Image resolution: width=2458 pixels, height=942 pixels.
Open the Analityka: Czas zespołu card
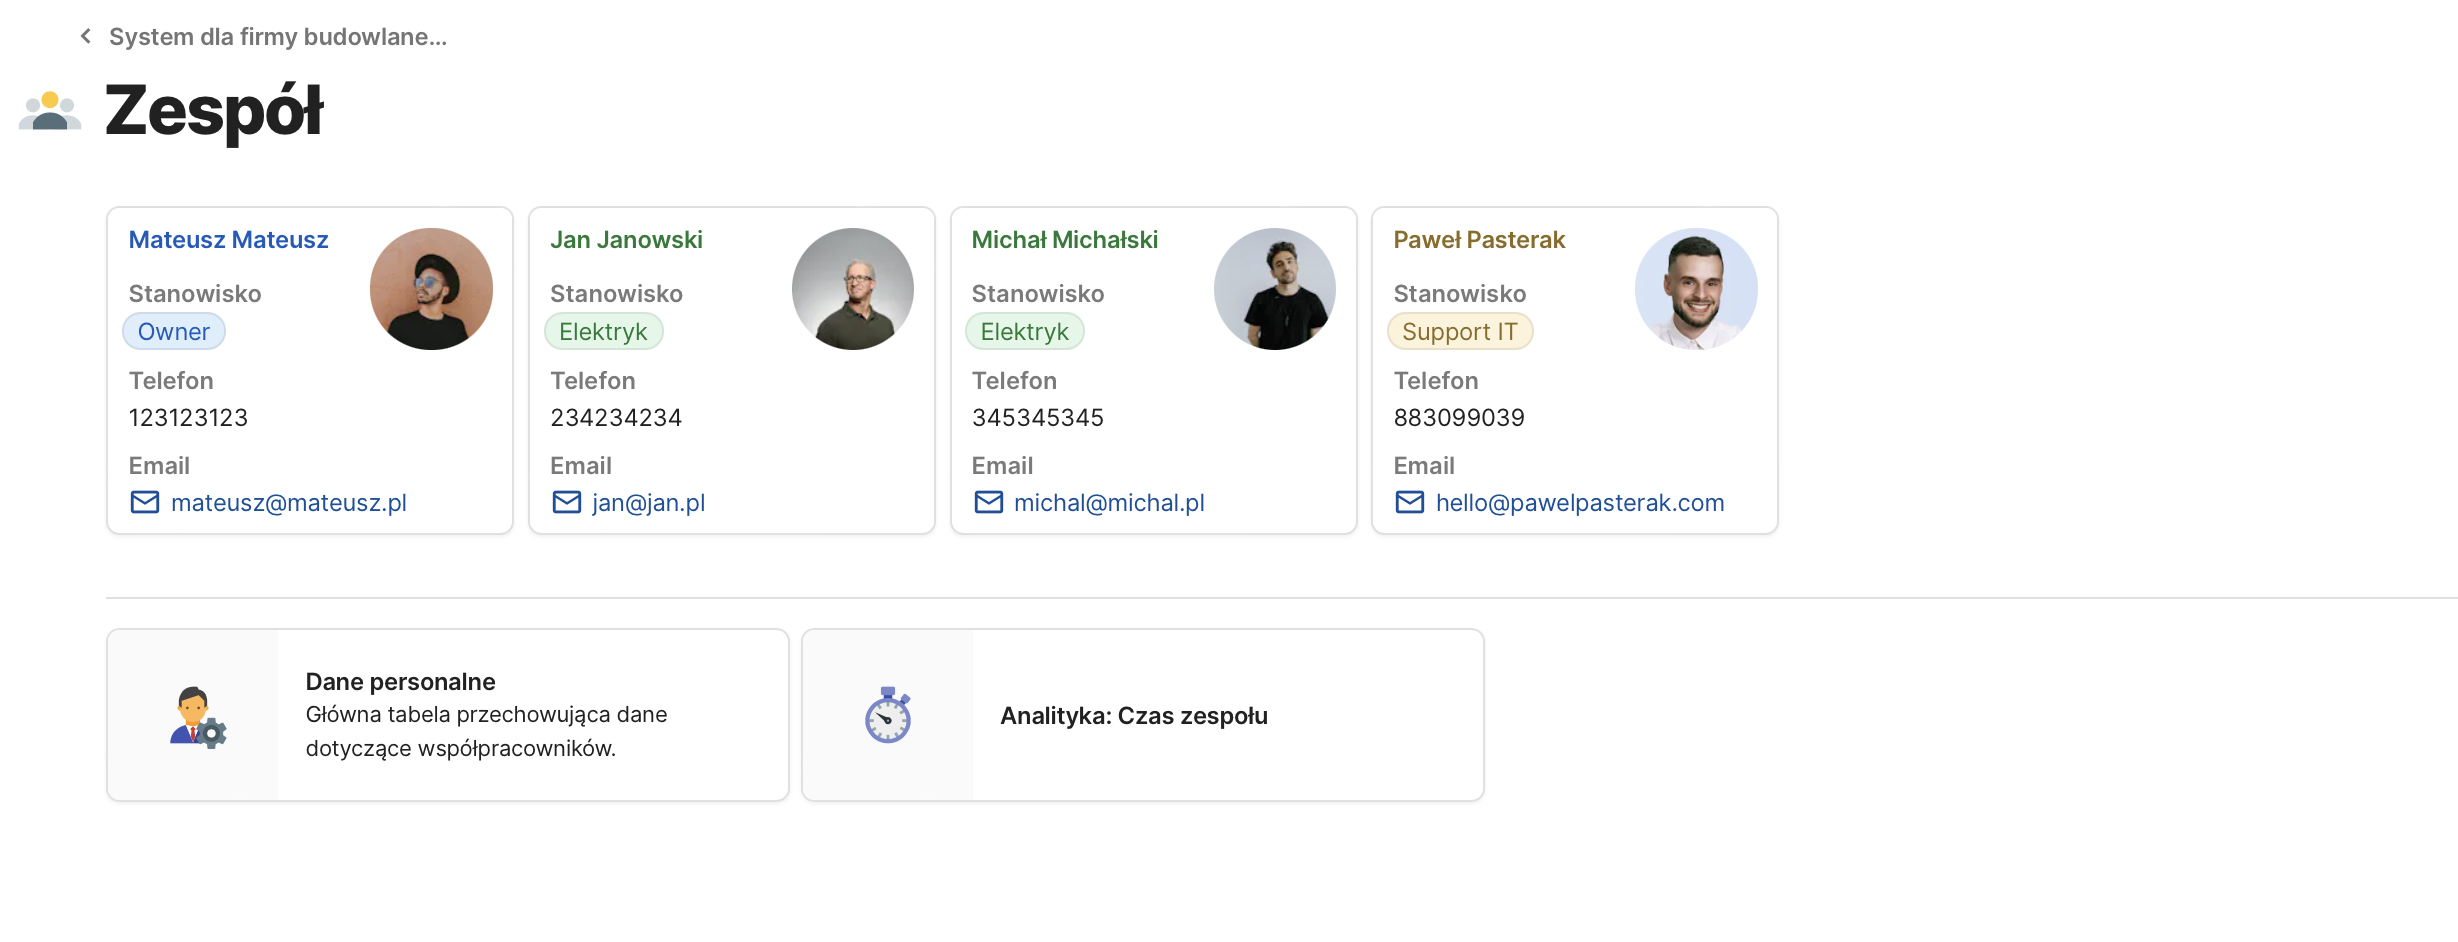click(x=1134, y=716)
